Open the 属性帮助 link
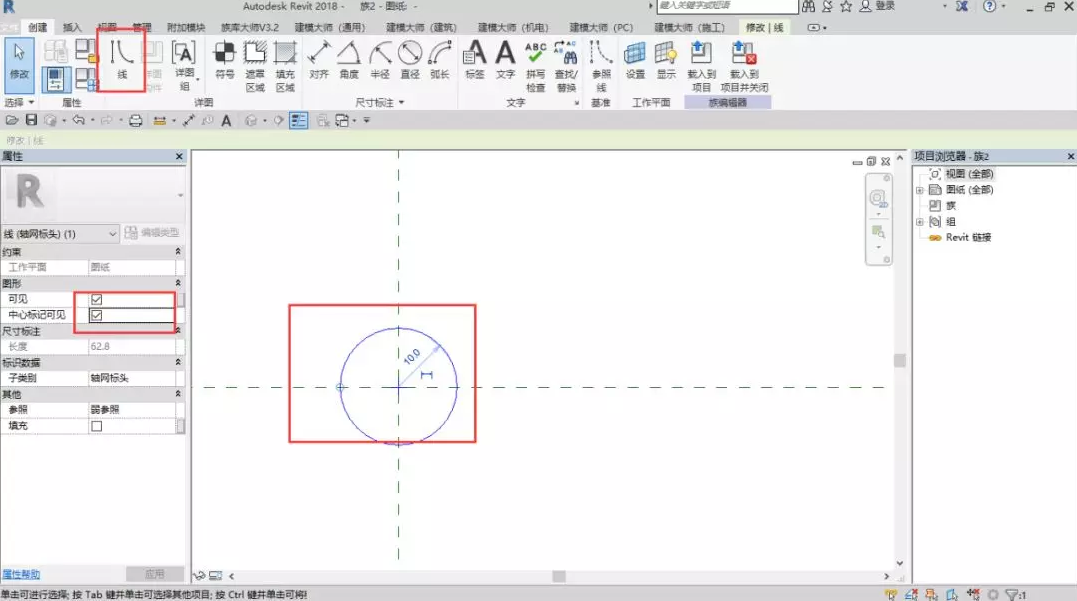This screenshot has height=601, width=1077. pyautogui.click(x=21, y=574)
